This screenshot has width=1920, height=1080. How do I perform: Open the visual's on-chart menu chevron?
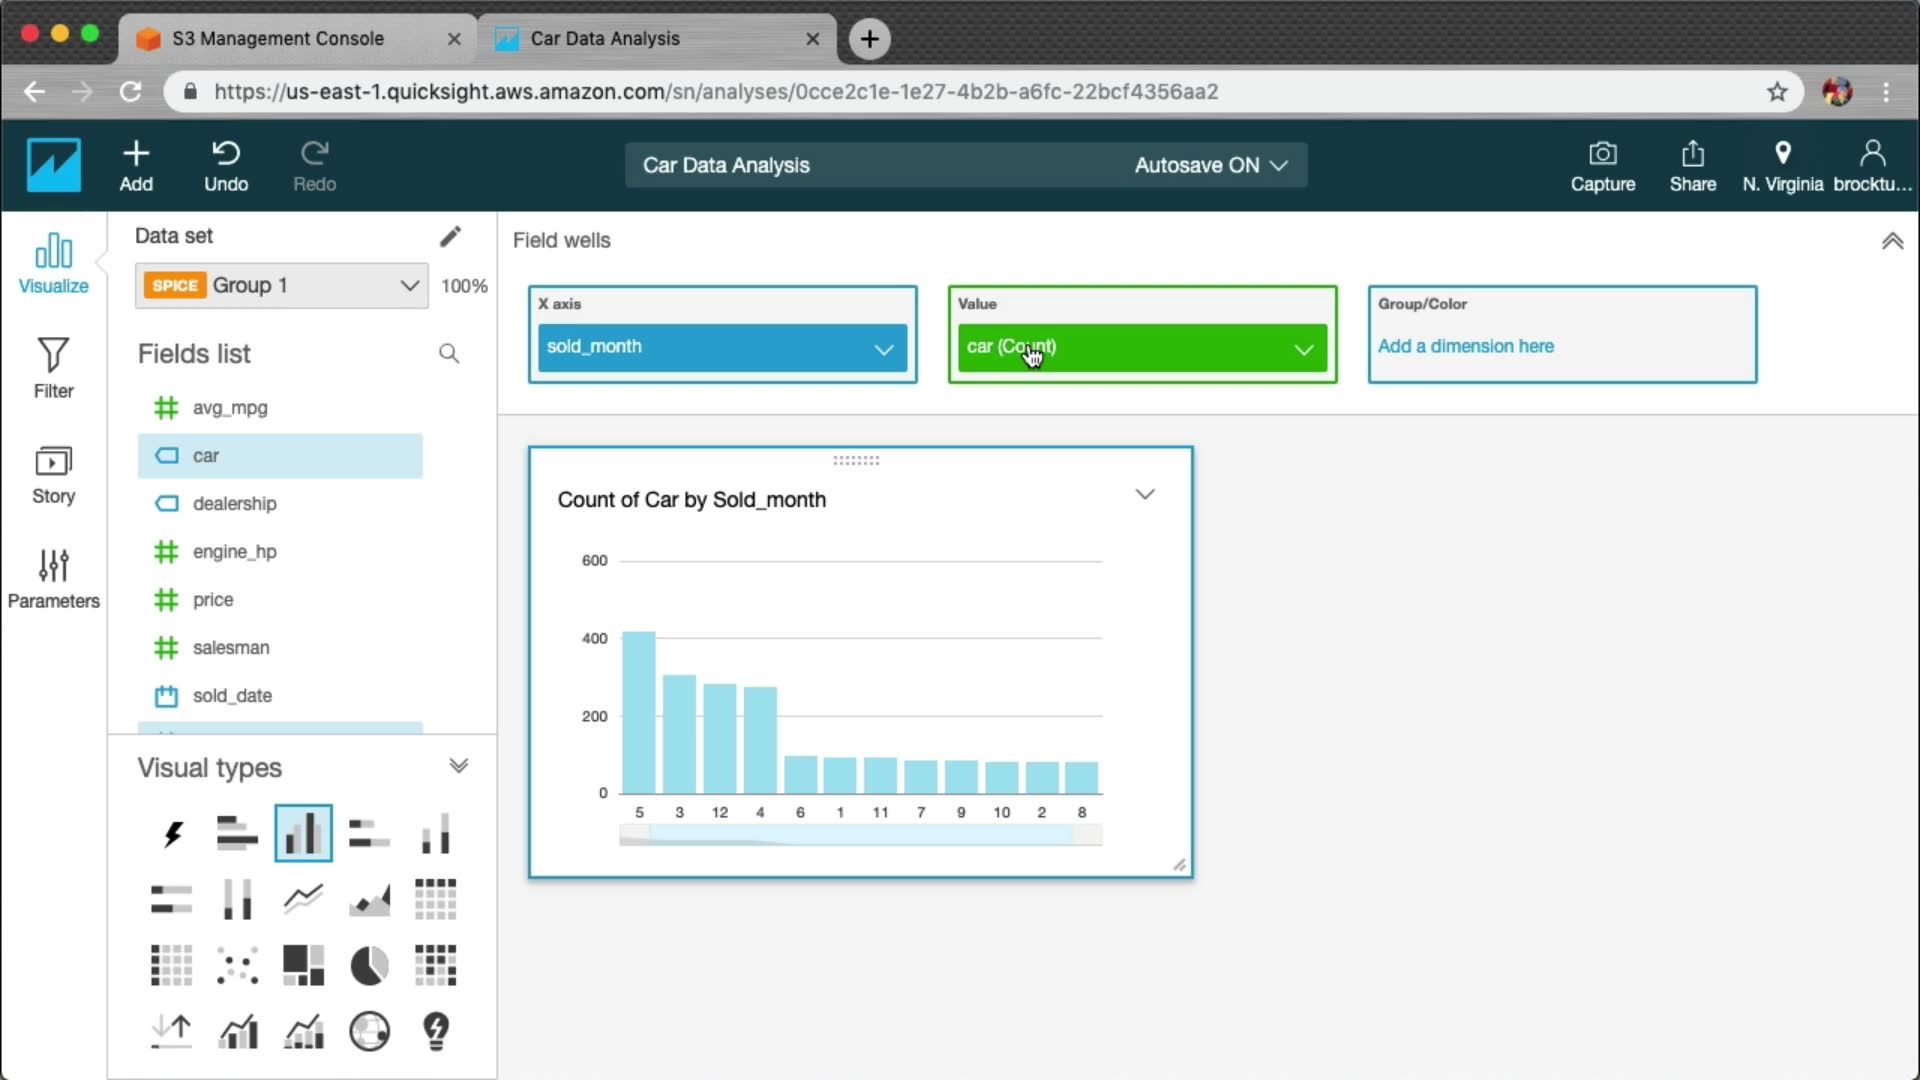point(1145,494)
